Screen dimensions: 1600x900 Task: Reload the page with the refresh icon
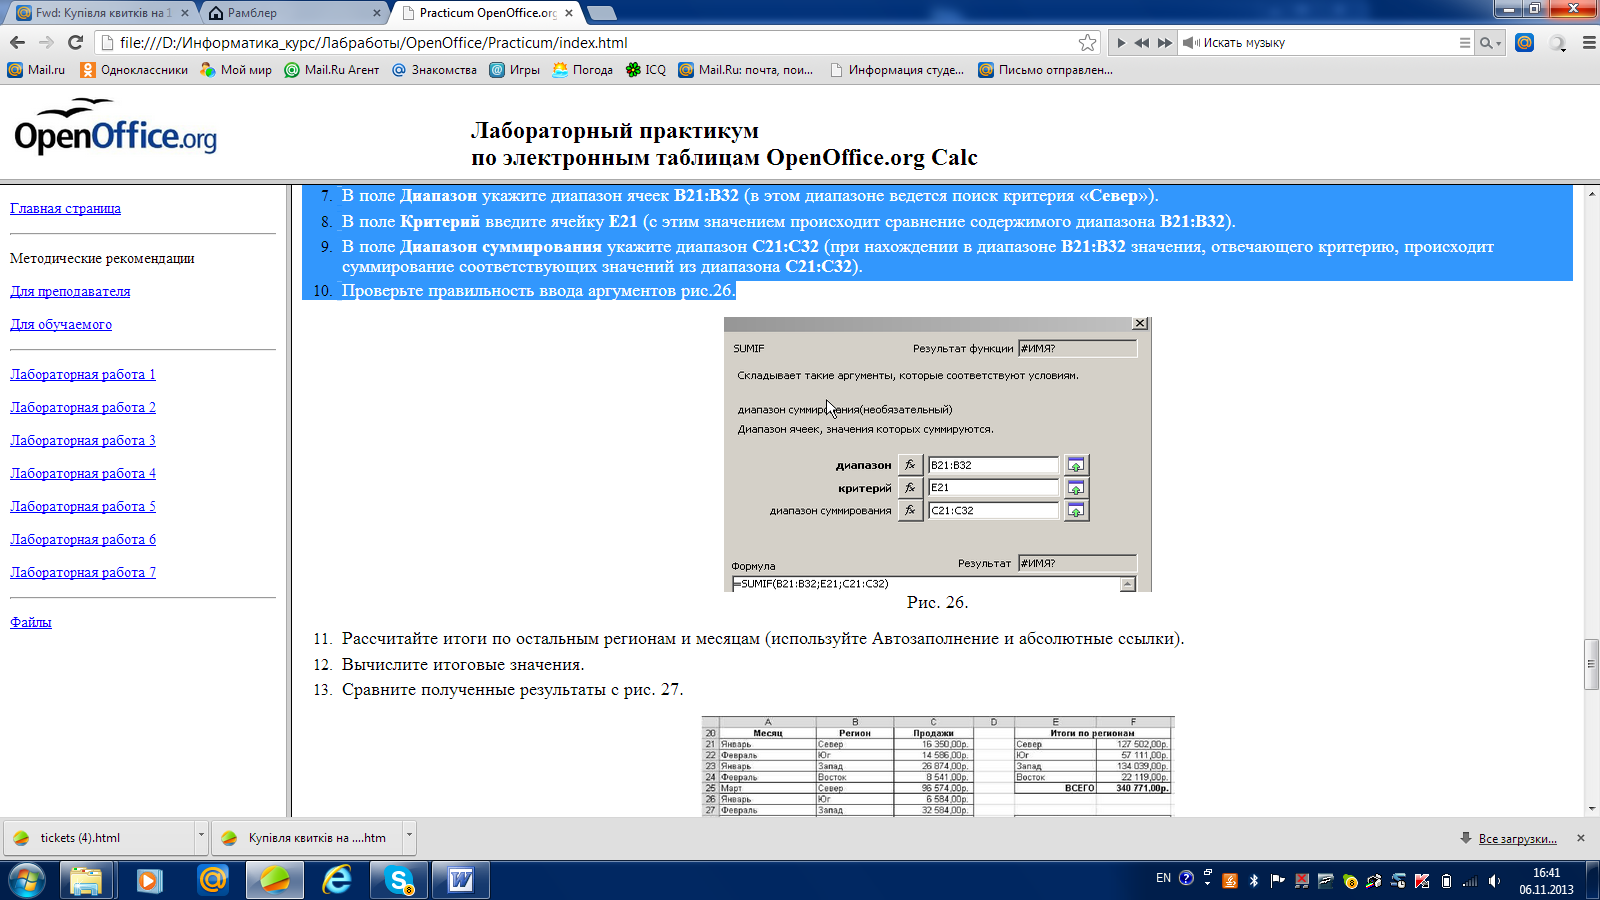point(75,42)
